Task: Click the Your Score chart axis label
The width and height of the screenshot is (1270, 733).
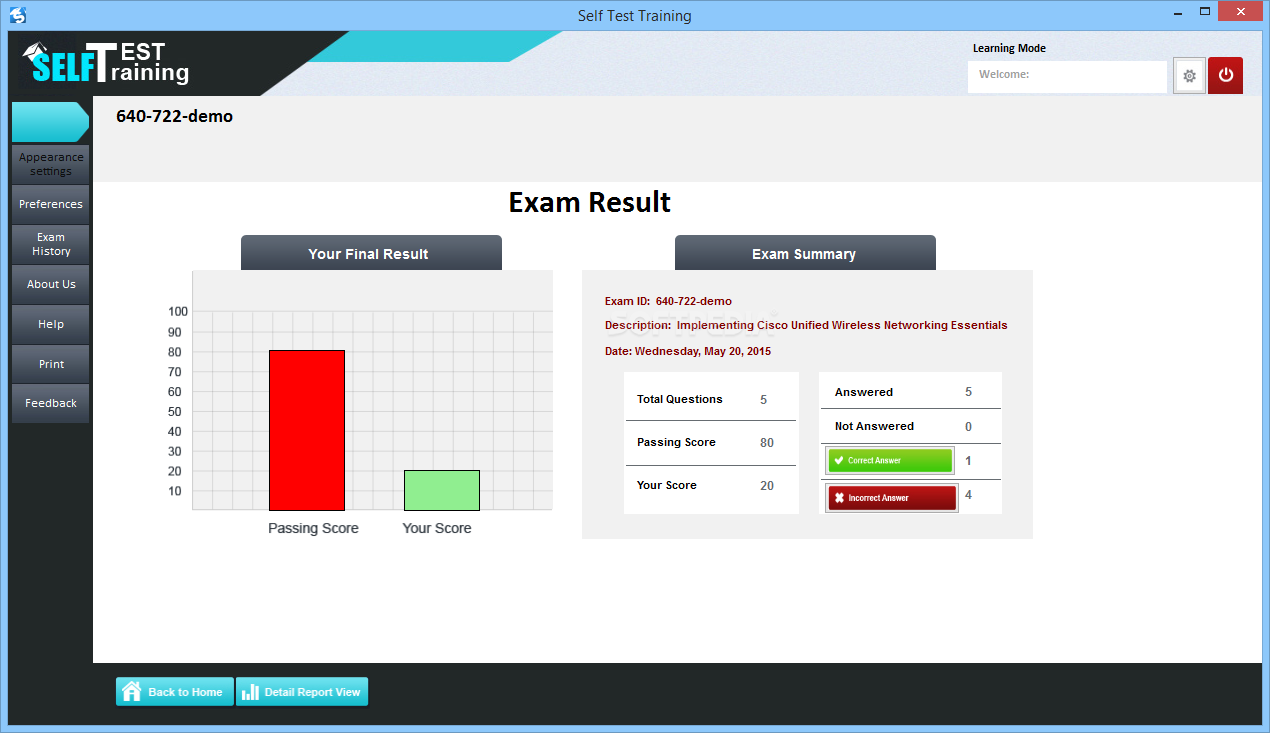Action: click(x=437, y=528)
